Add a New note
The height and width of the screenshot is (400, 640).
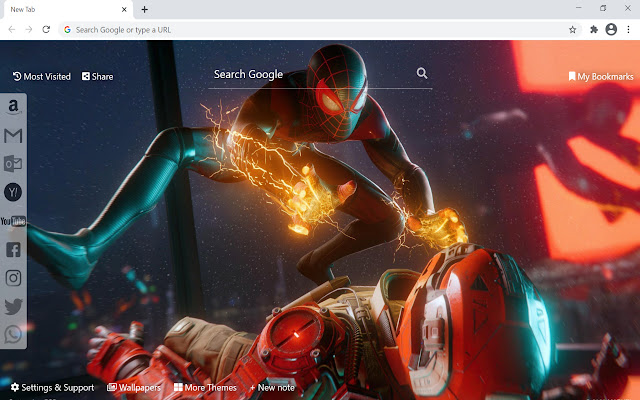272,387
